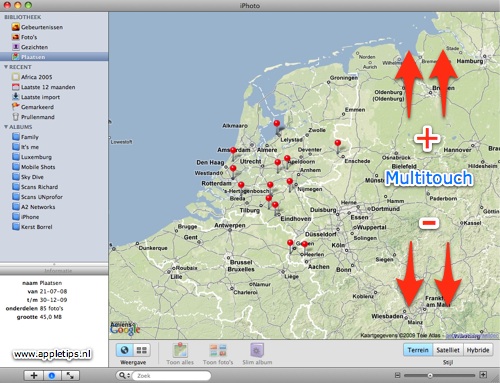Click the 'van 21-07-08' date text
Image resolution: width=500 pixels, height=383 pixels.
pyautogui.click(x=47, y=291)
